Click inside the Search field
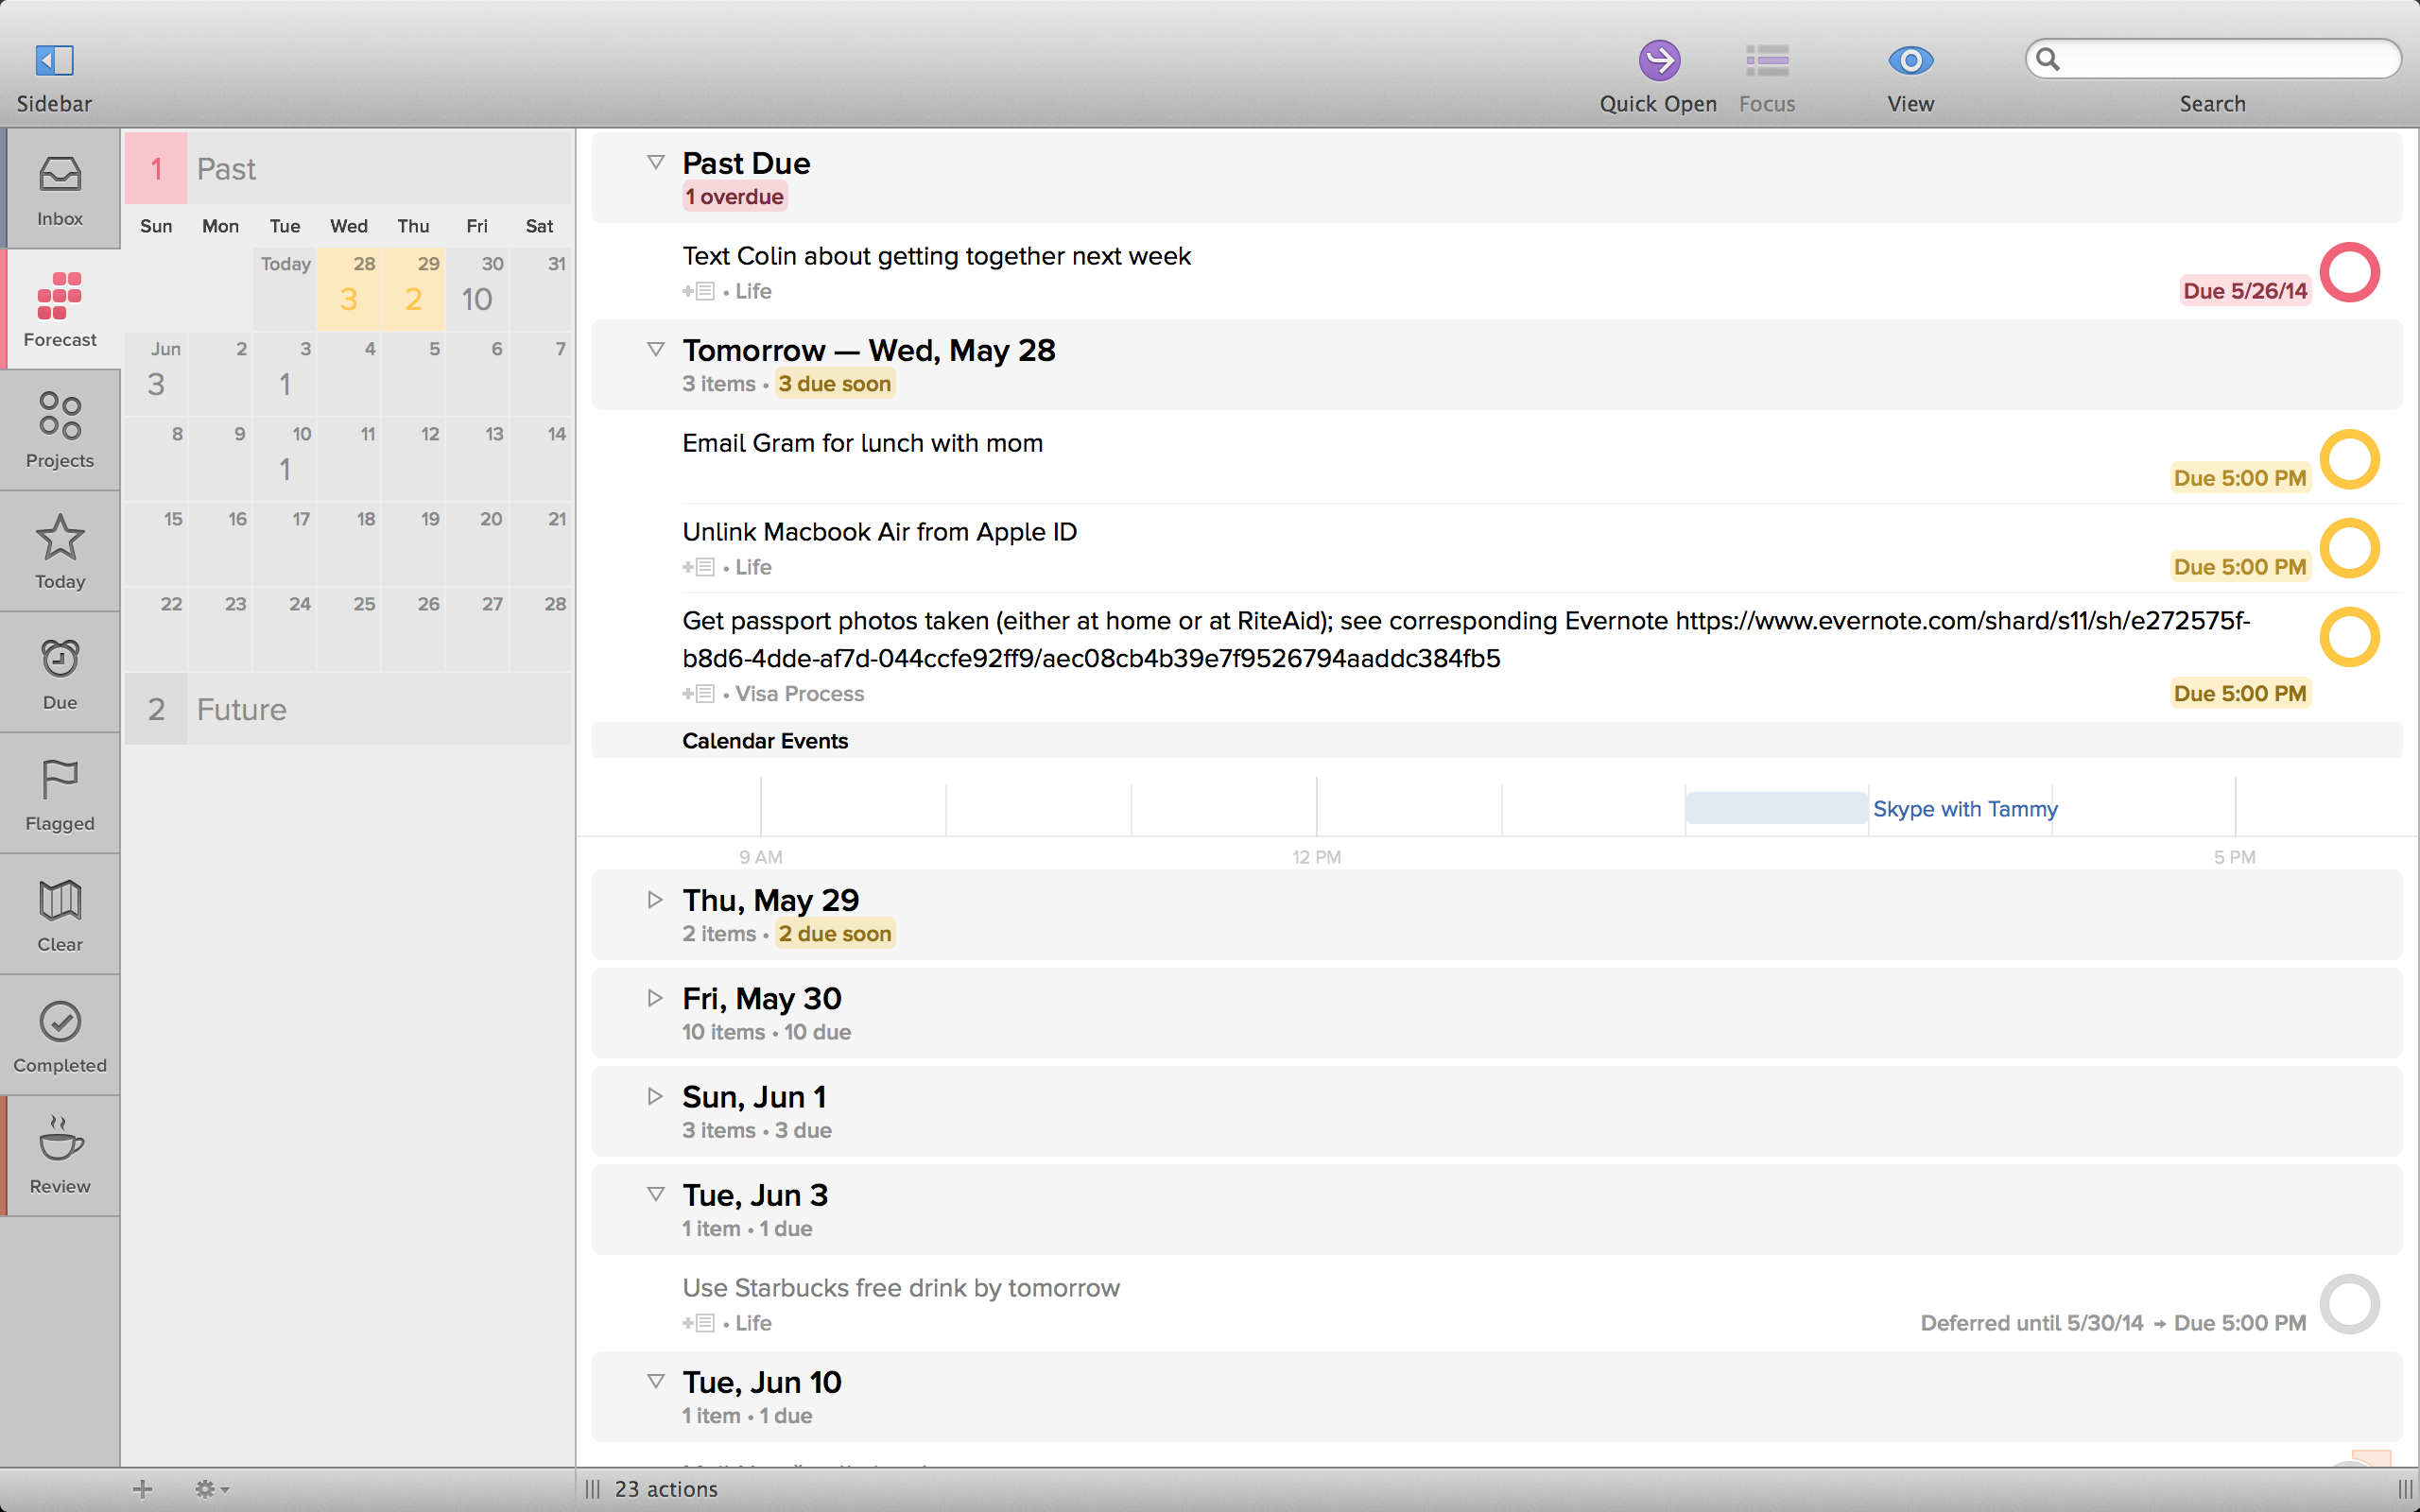The image size is (2420, 1512). pos(2213,59)
